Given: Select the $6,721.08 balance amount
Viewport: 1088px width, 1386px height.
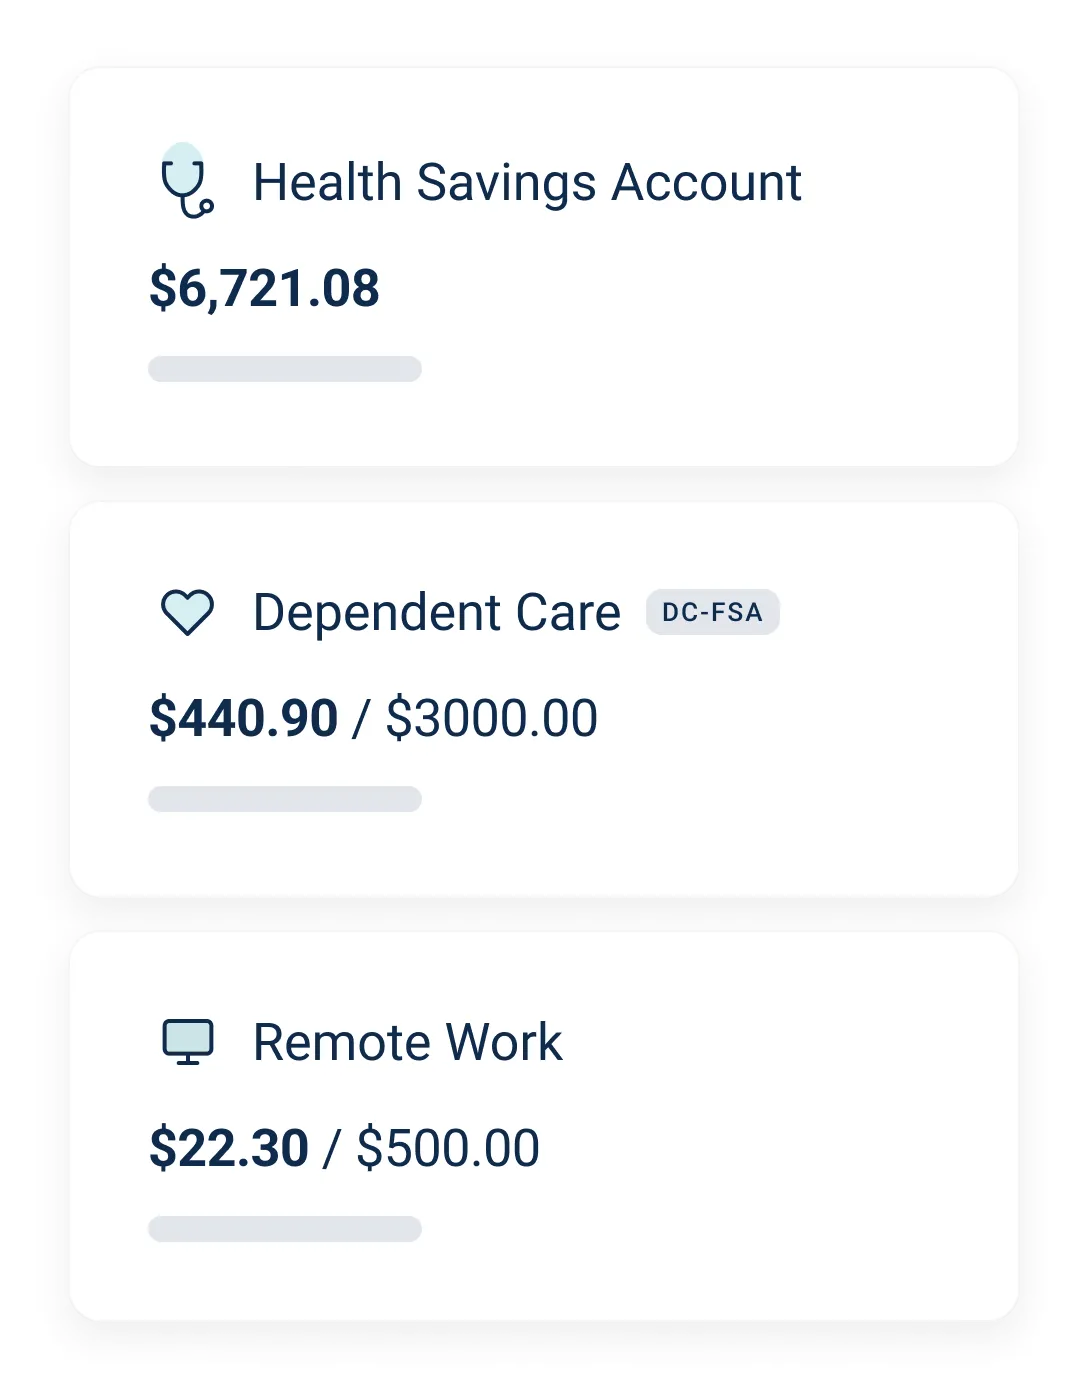Looking at the screenshot, I should click(265, 289).
